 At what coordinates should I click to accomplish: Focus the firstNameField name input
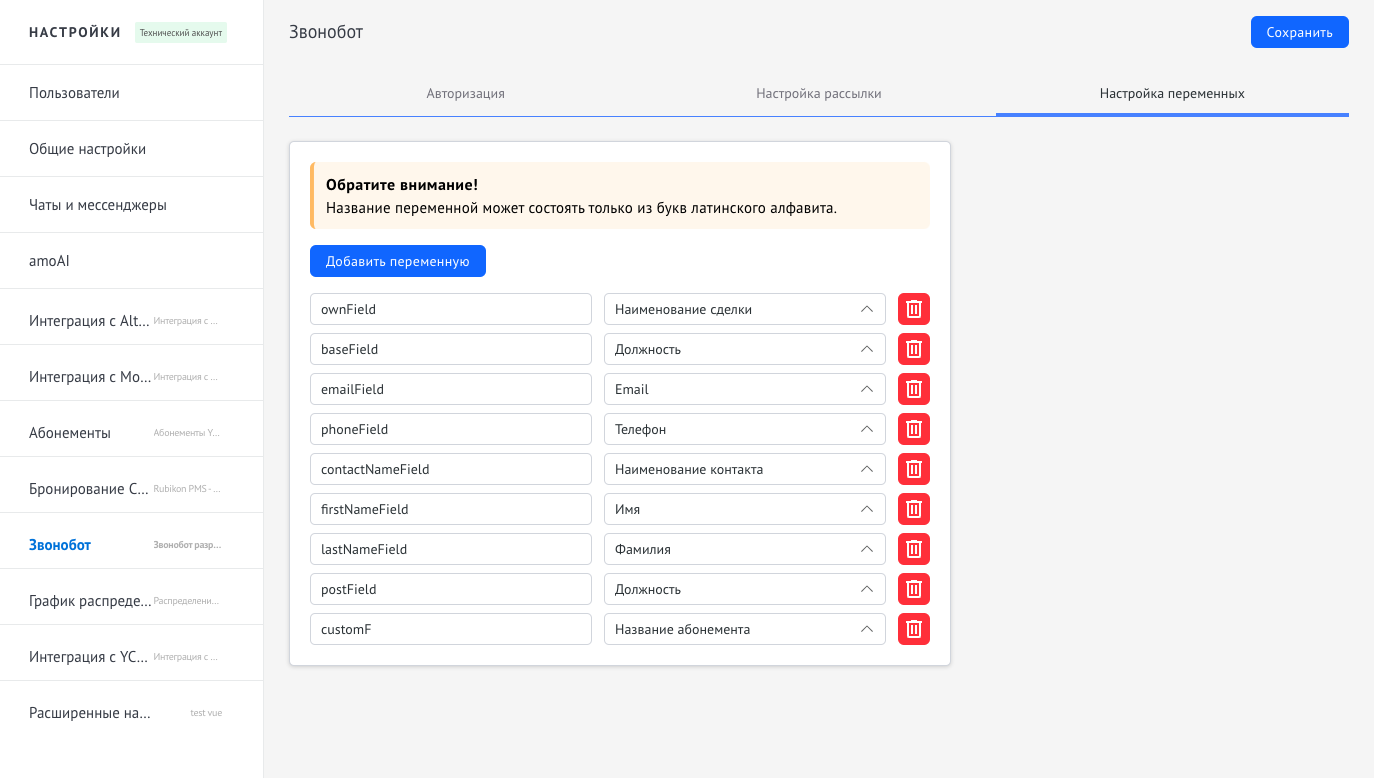(x=451, y=509)
